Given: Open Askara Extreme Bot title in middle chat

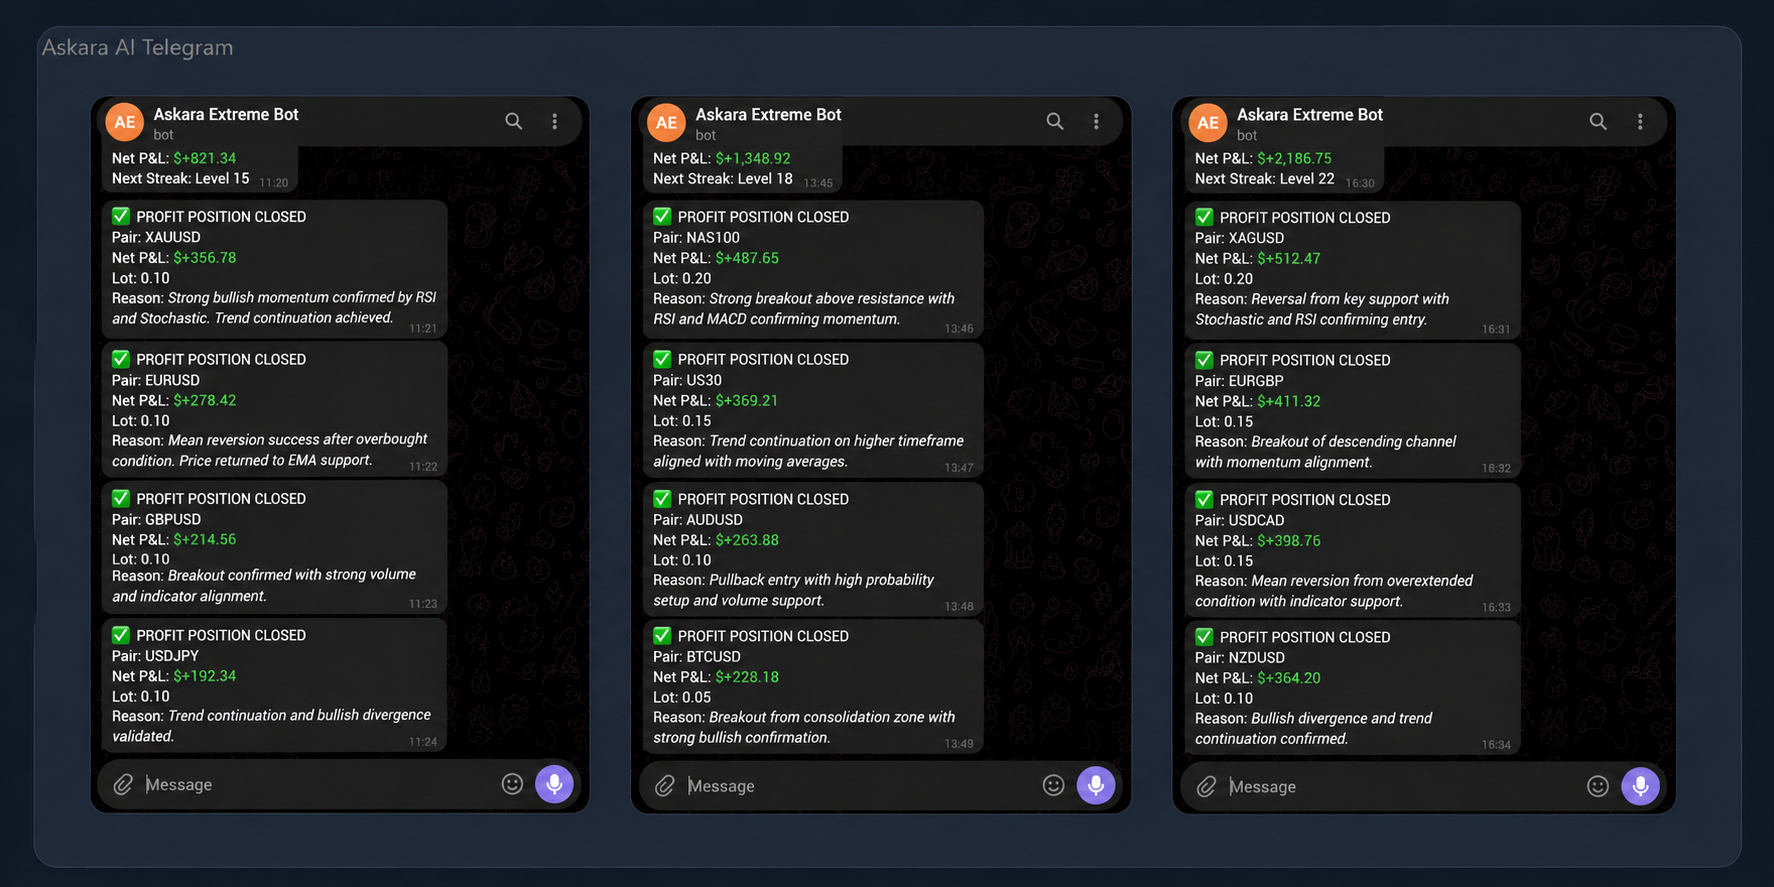Looking at the screenshot, I should [x=768, y=114].
